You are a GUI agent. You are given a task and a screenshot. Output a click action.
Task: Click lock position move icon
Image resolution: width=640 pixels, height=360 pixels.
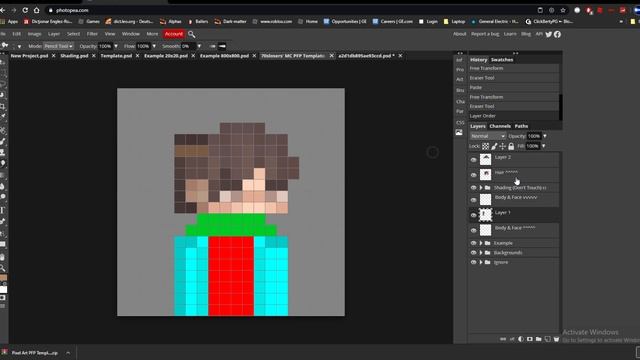[x=502, y=146]
